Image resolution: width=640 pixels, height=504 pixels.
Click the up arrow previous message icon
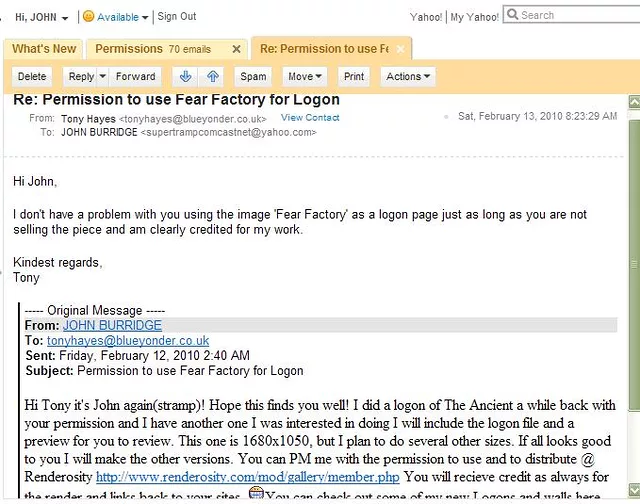coord(212,76)
